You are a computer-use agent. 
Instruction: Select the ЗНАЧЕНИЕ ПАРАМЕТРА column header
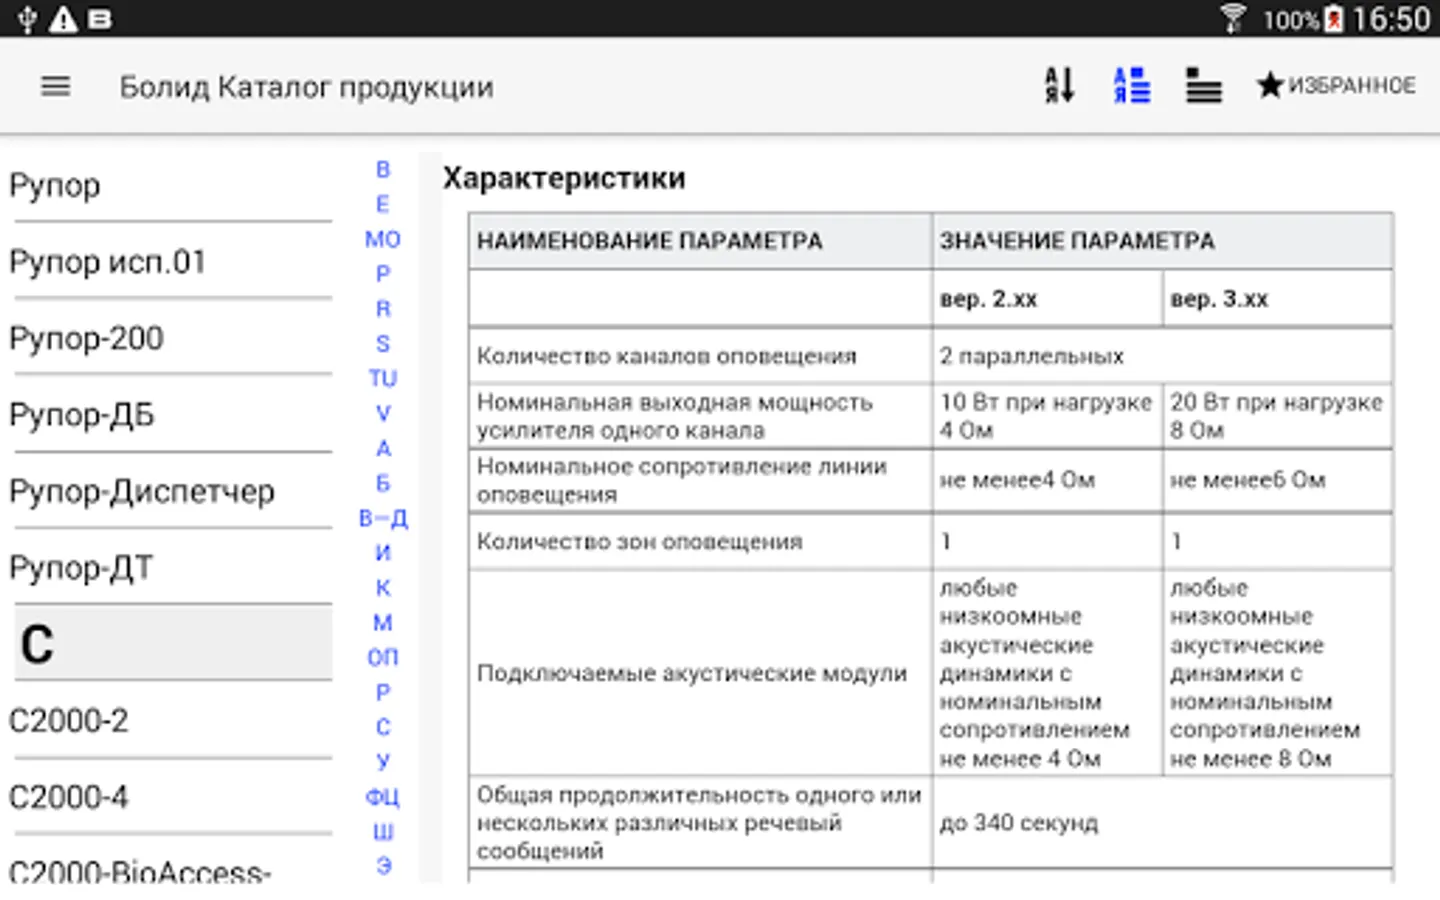click(x=1162, y=241)
